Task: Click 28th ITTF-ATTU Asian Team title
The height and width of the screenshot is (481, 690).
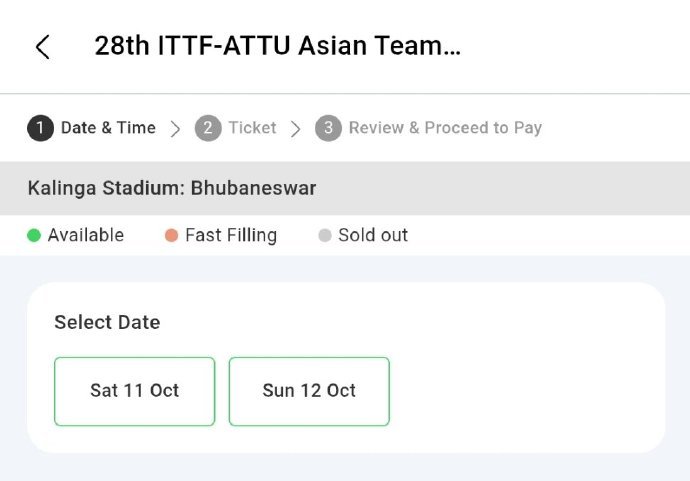Action: coord(277,46)
